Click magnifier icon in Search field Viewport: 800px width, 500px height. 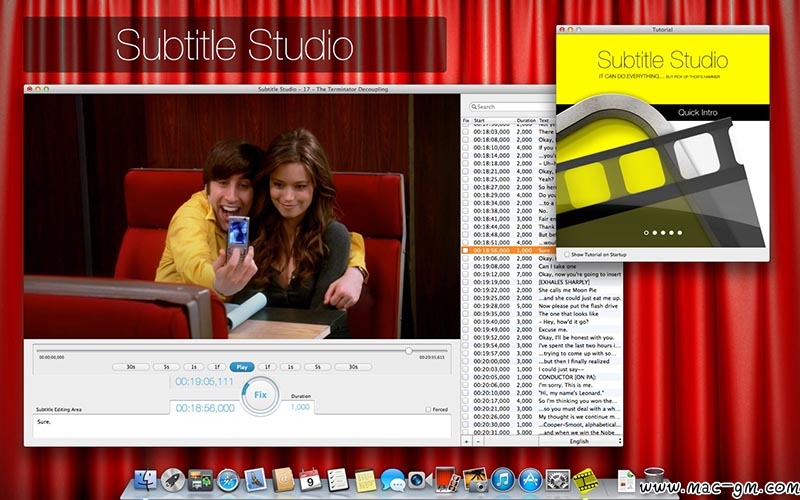pyautogui.click(x=474, y=107)
